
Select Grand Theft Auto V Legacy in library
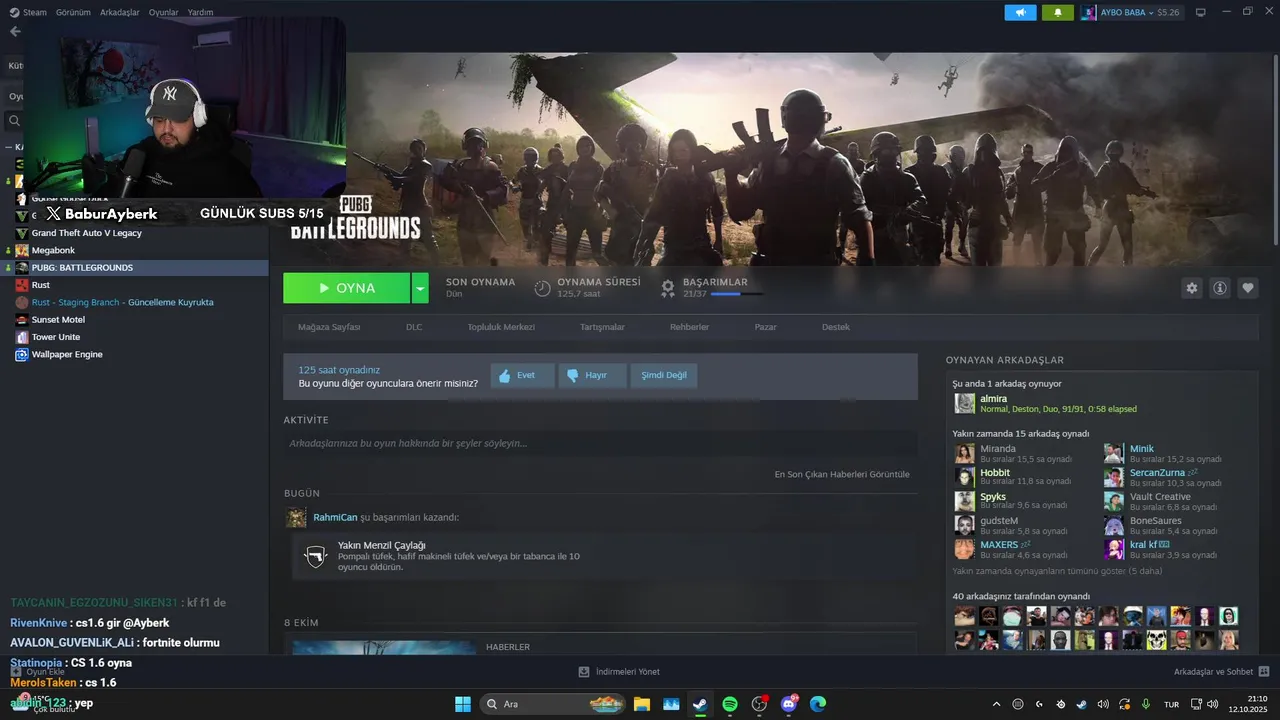[86, 233]
